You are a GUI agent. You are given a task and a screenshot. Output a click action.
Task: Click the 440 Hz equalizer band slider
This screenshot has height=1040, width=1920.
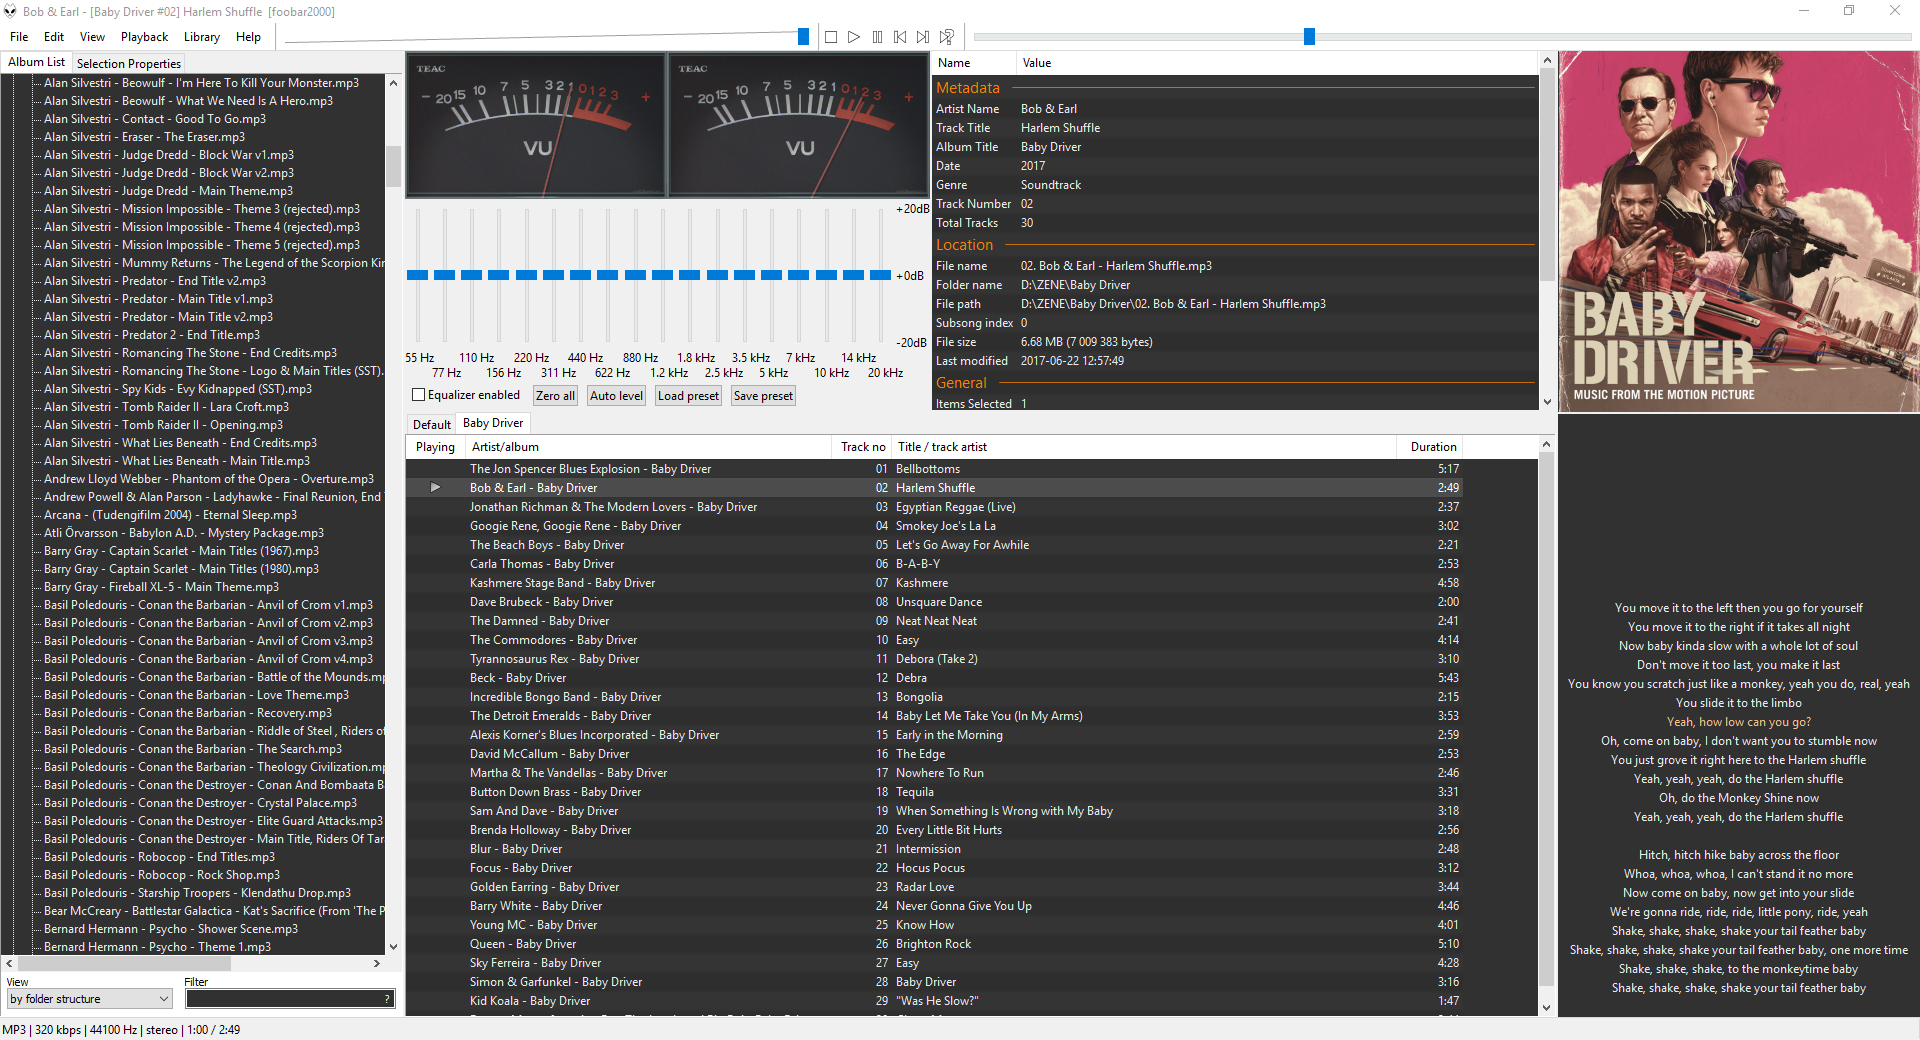pyautogui.click(x=581, y=275)
